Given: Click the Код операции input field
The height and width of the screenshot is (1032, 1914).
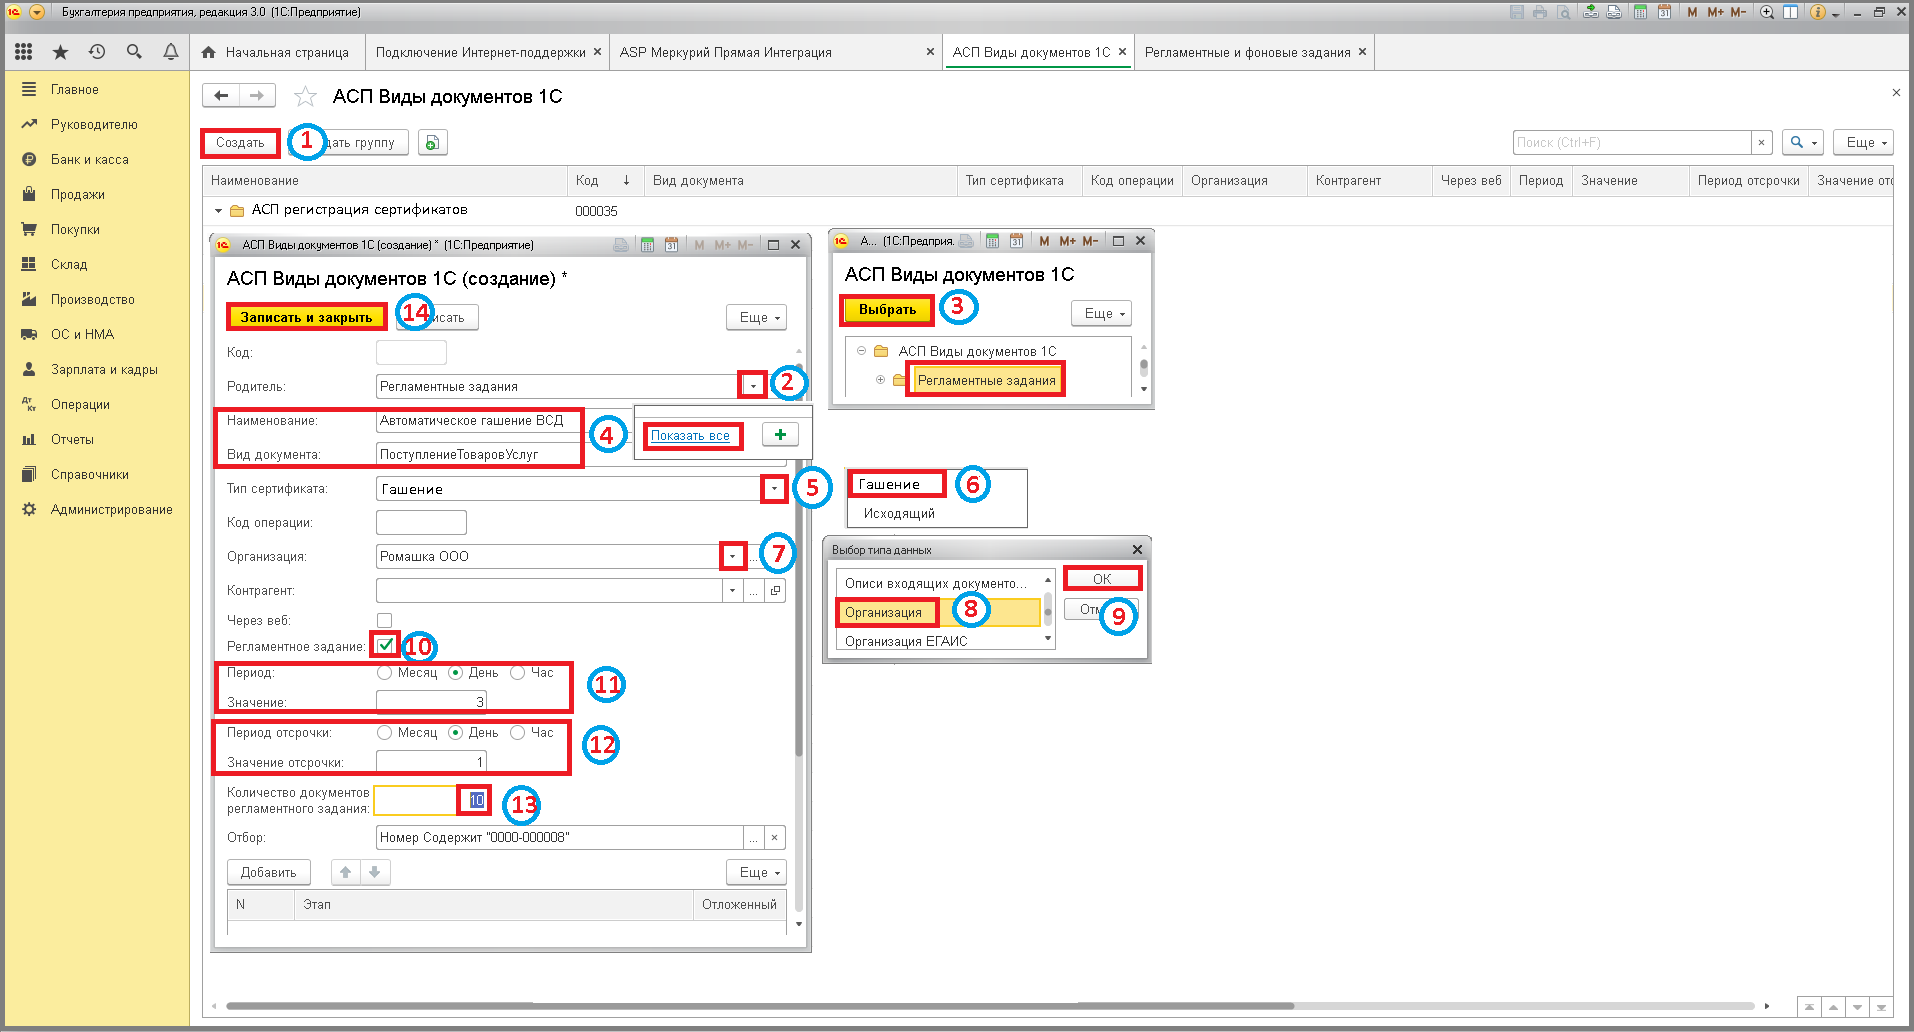Looking at the screenshot, I should [x=421, y=523].
